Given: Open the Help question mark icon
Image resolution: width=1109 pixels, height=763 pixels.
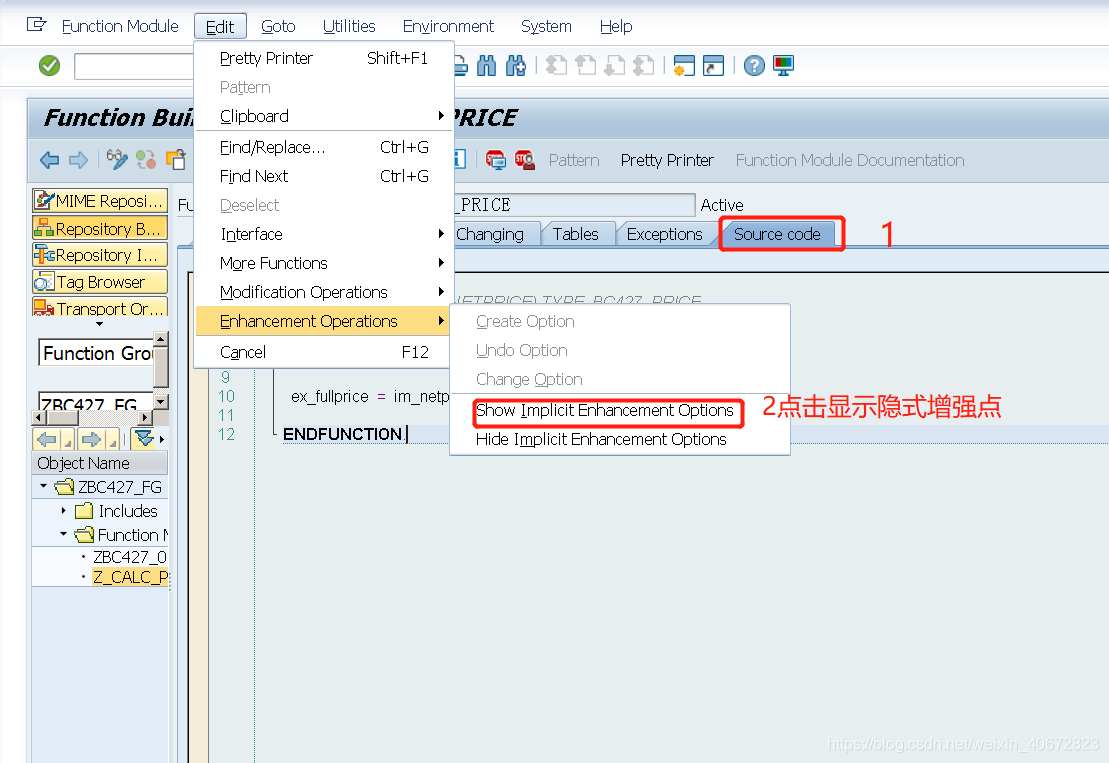Looking at the screenshot, I should [754, 66].
